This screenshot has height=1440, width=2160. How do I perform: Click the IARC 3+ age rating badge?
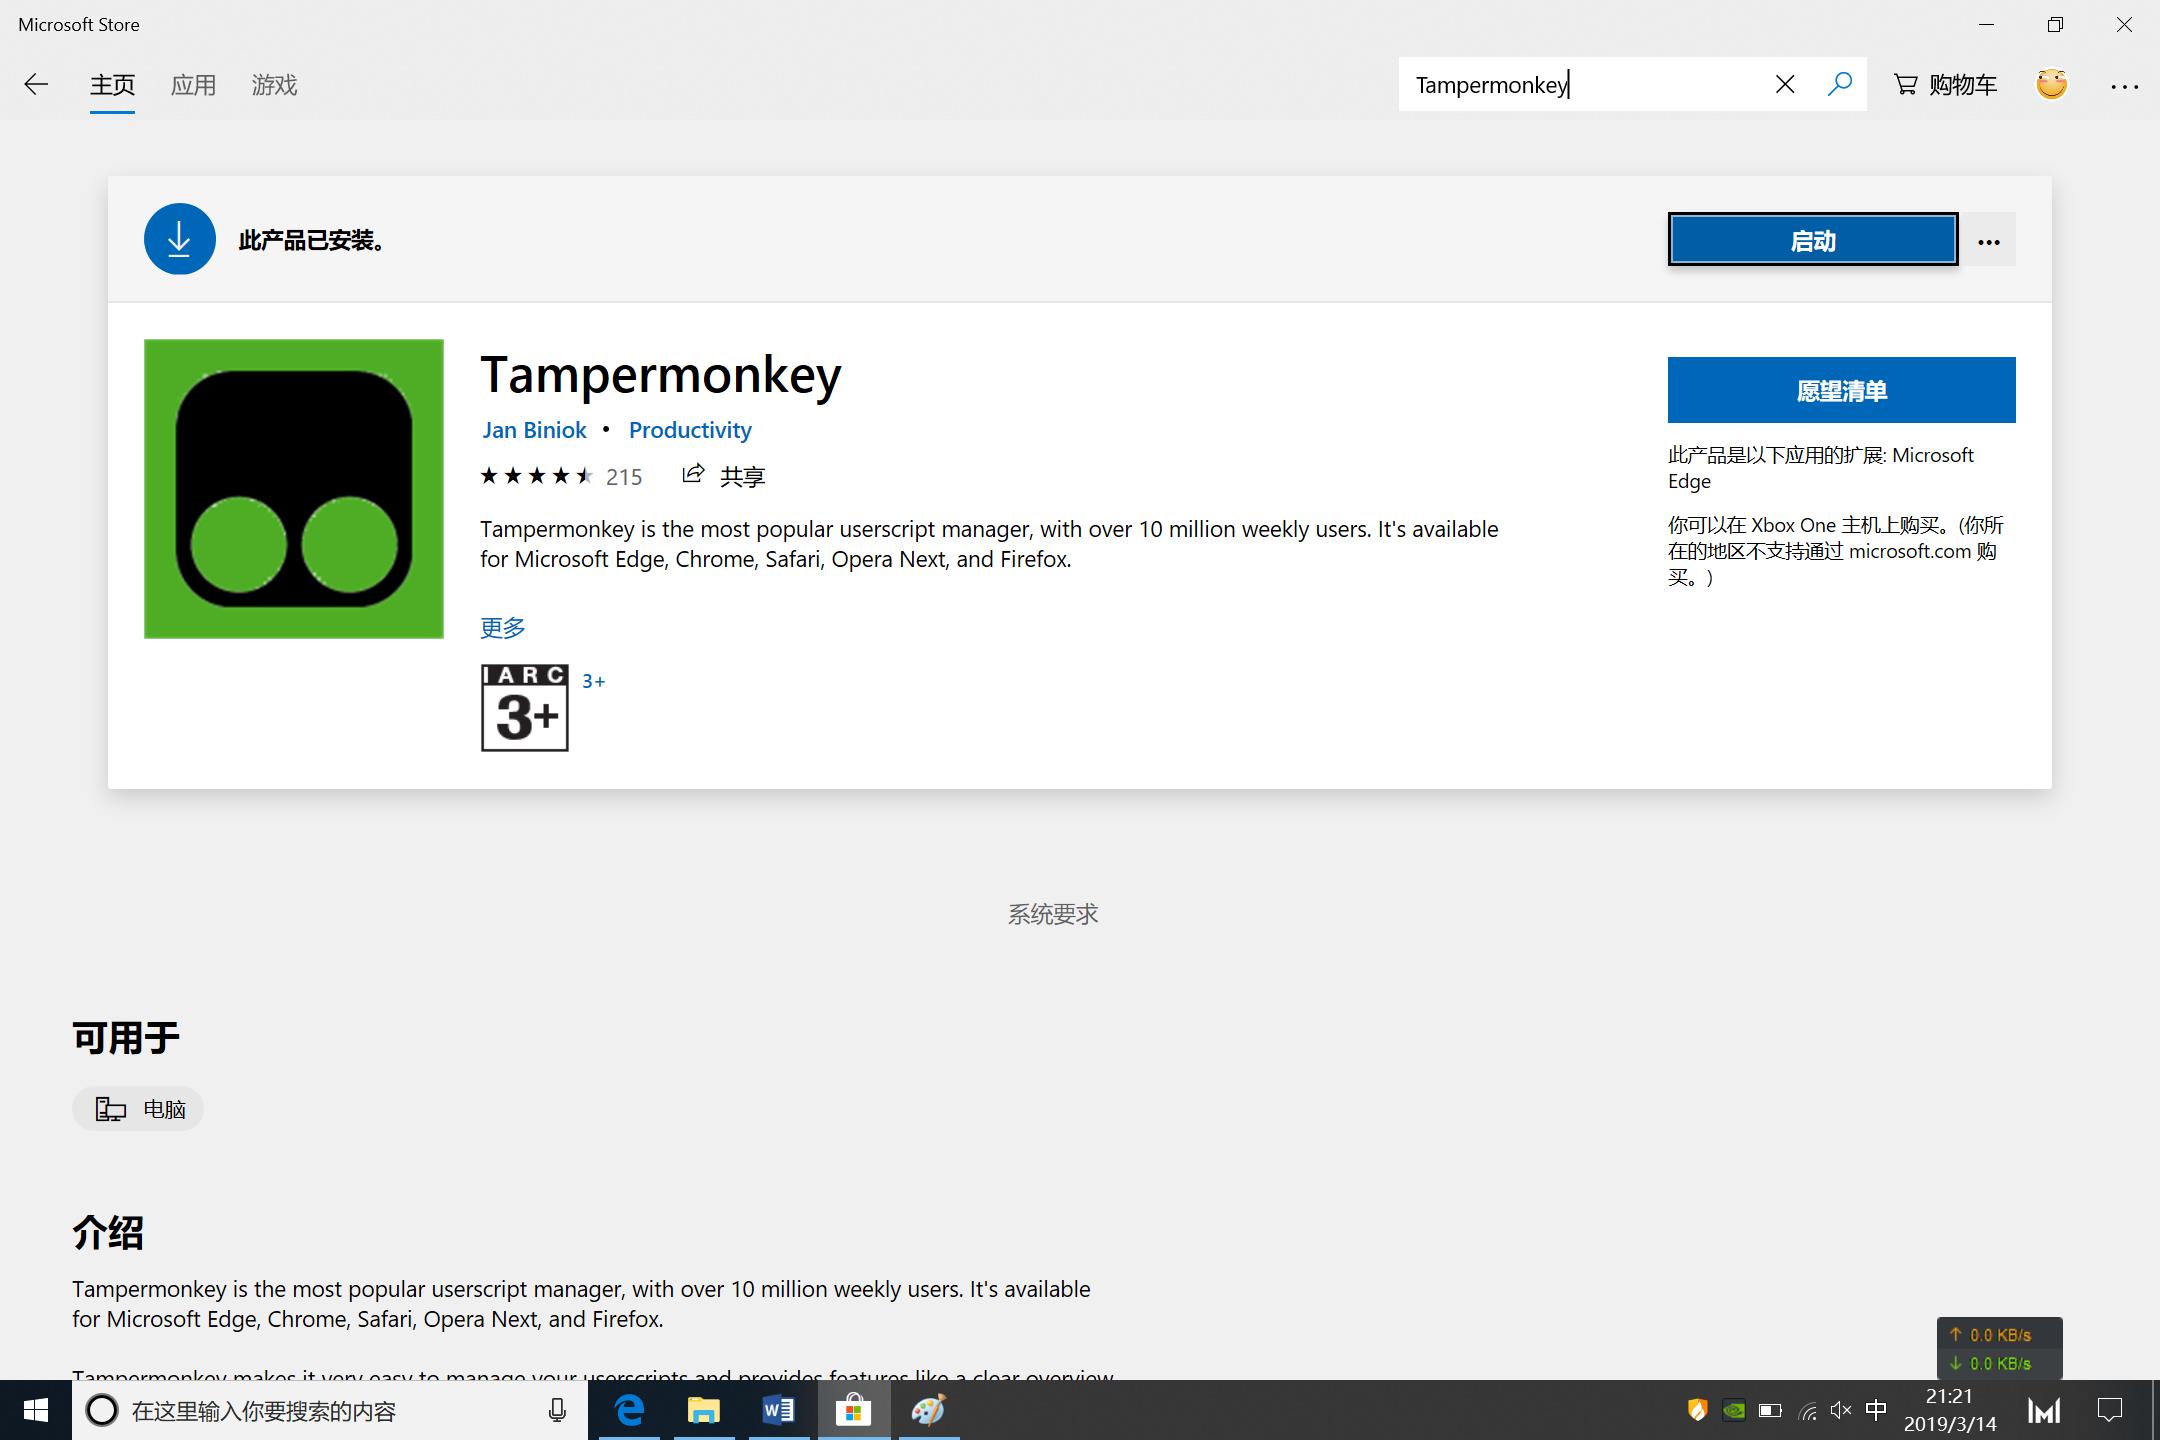(524, 706)
